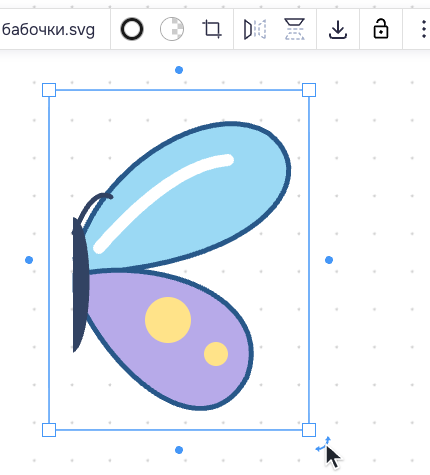Viewport: 430px width, 475px height.
Task: Grab the bottom-right corner selection handle
Action: coord(309,430)
